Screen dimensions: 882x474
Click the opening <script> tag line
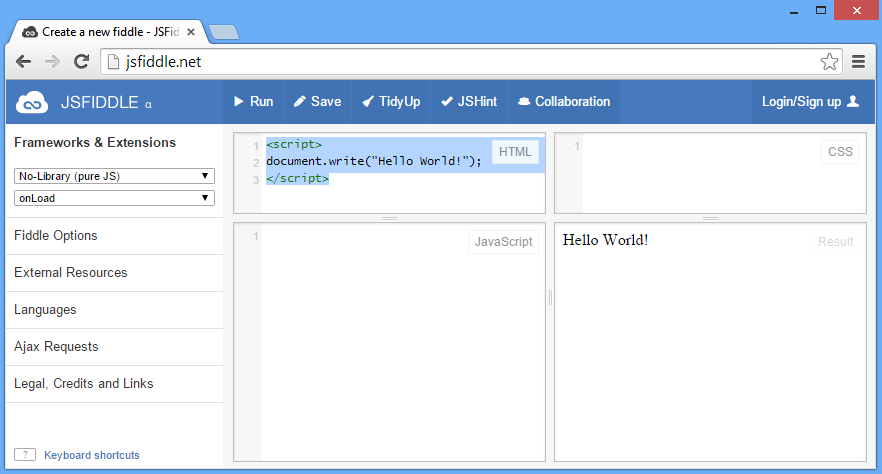294,145
